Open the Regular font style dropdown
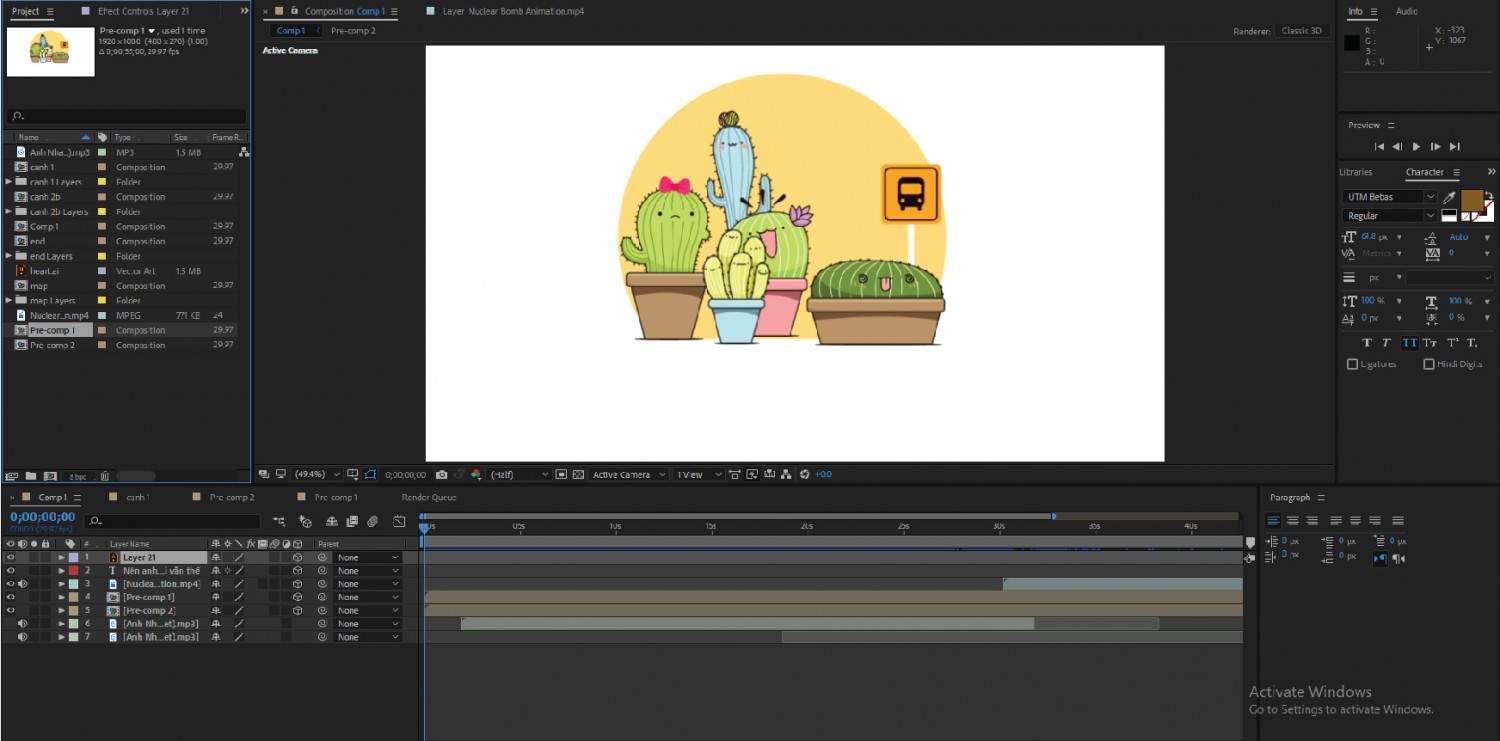 (1389, 216)
